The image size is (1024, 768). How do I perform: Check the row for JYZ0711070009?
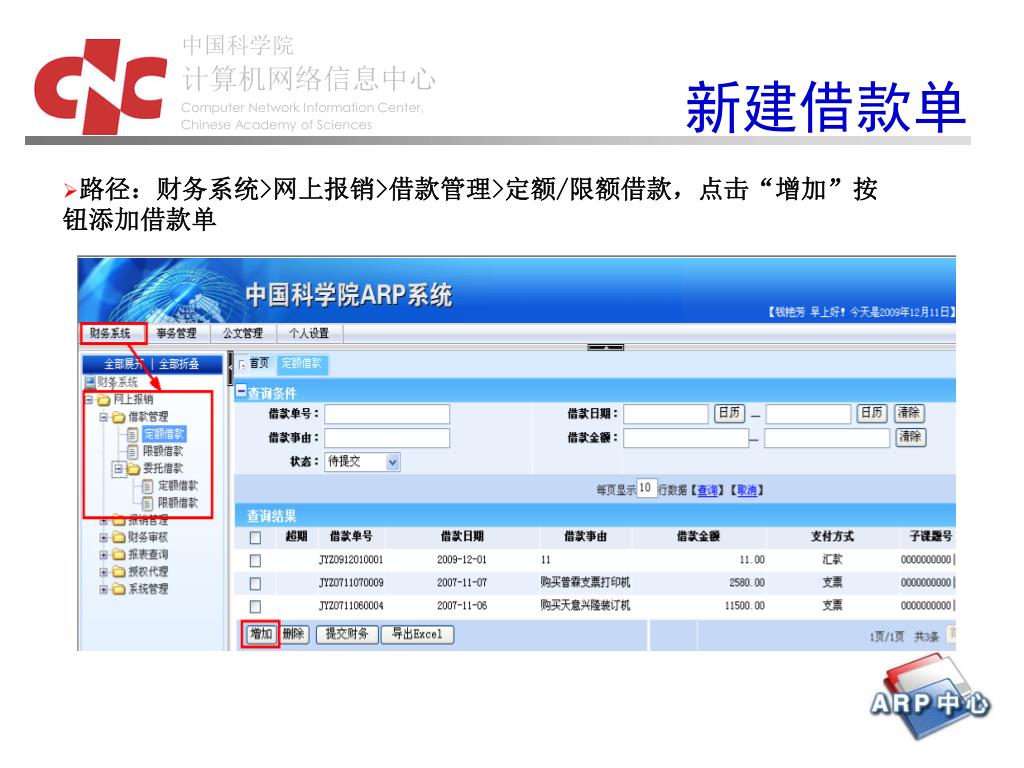tap(255, 583)
